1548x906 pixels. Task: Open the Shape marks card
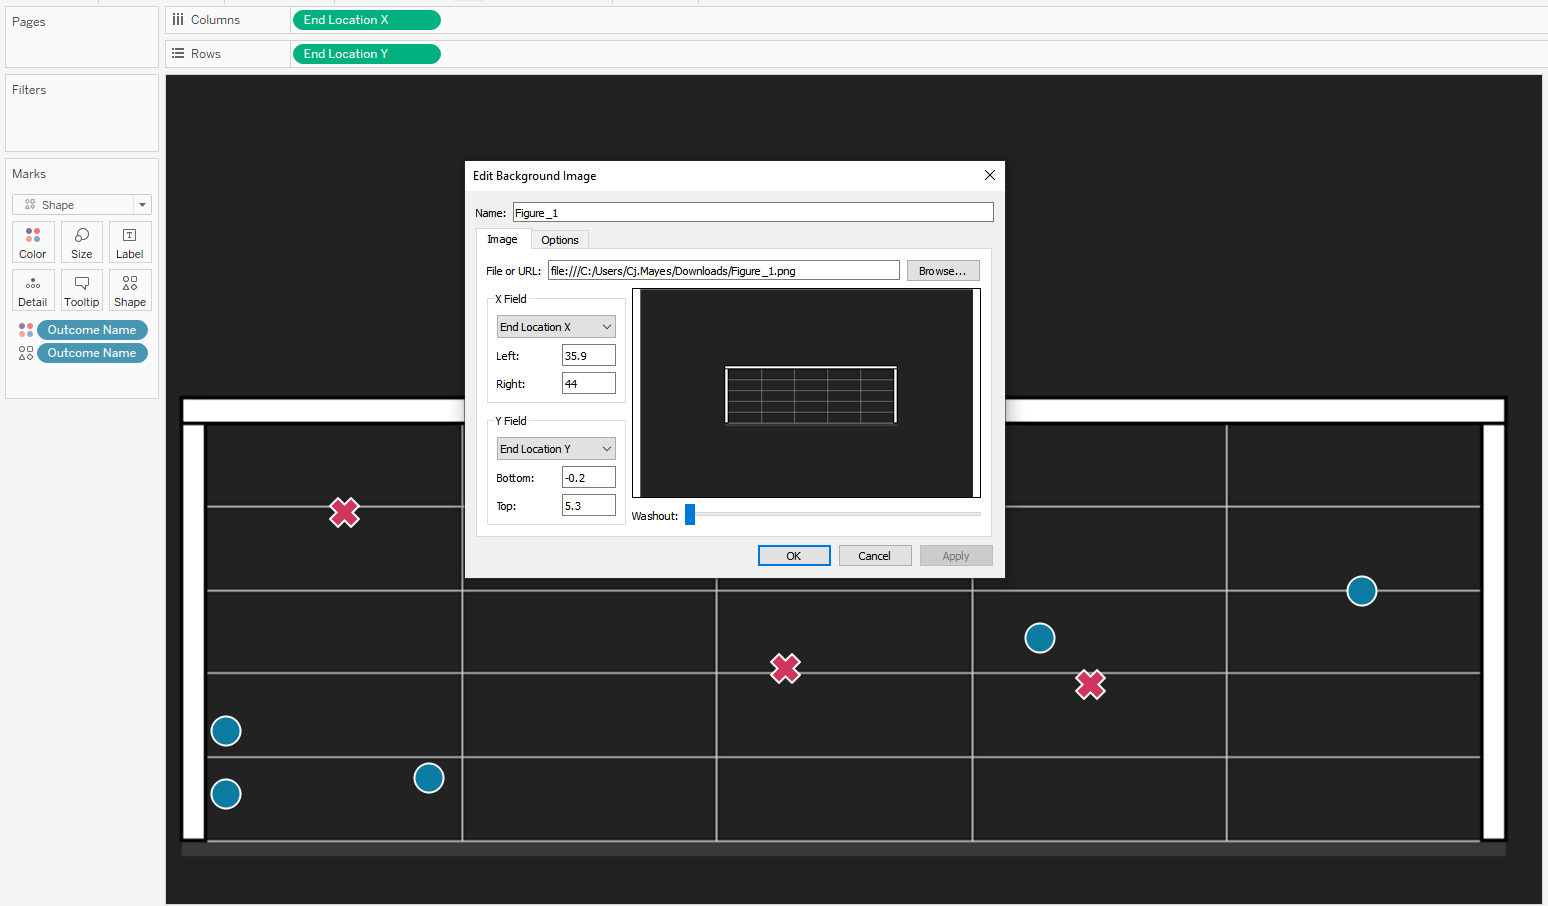[x=130, y=290]
